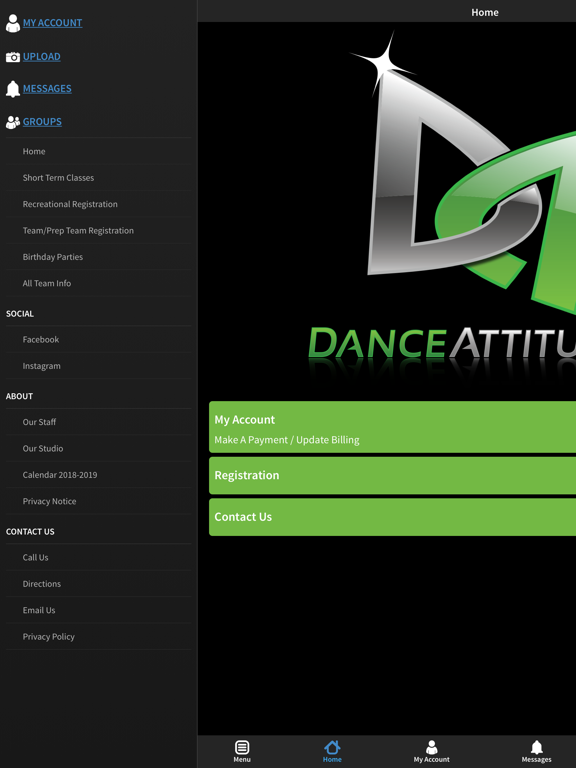Select Call Us
Viewport: 576px width, 768px height.
(98, 557)
